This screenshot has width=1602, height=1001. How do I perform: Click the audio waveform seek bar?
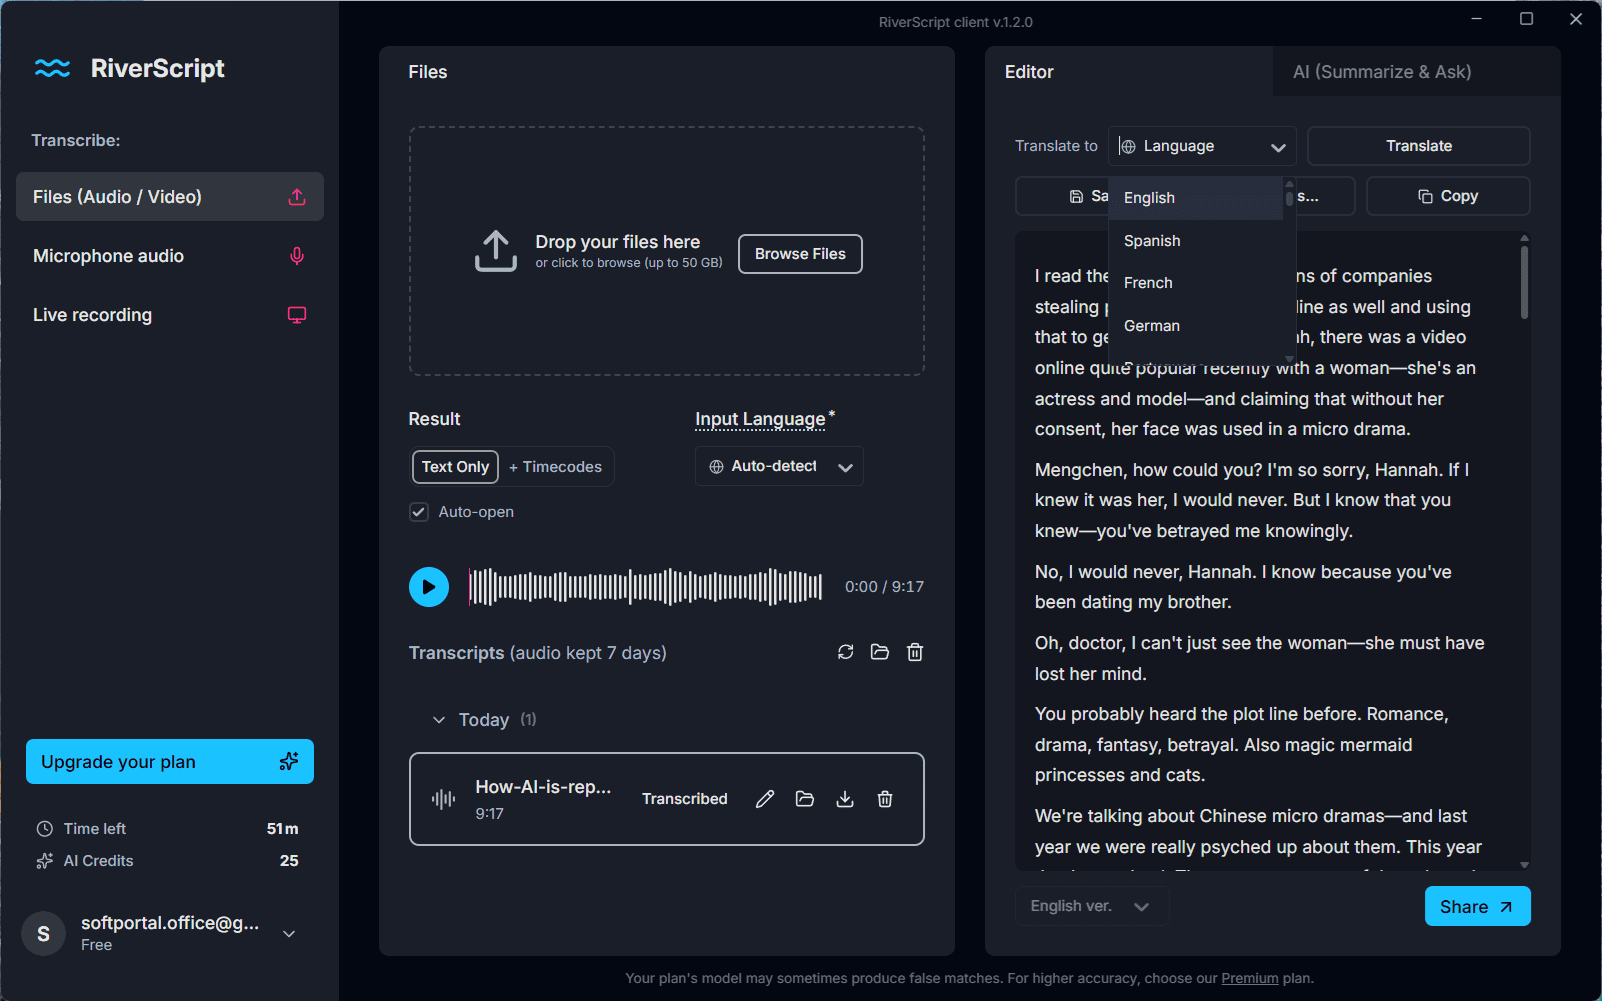click(646, 587)
